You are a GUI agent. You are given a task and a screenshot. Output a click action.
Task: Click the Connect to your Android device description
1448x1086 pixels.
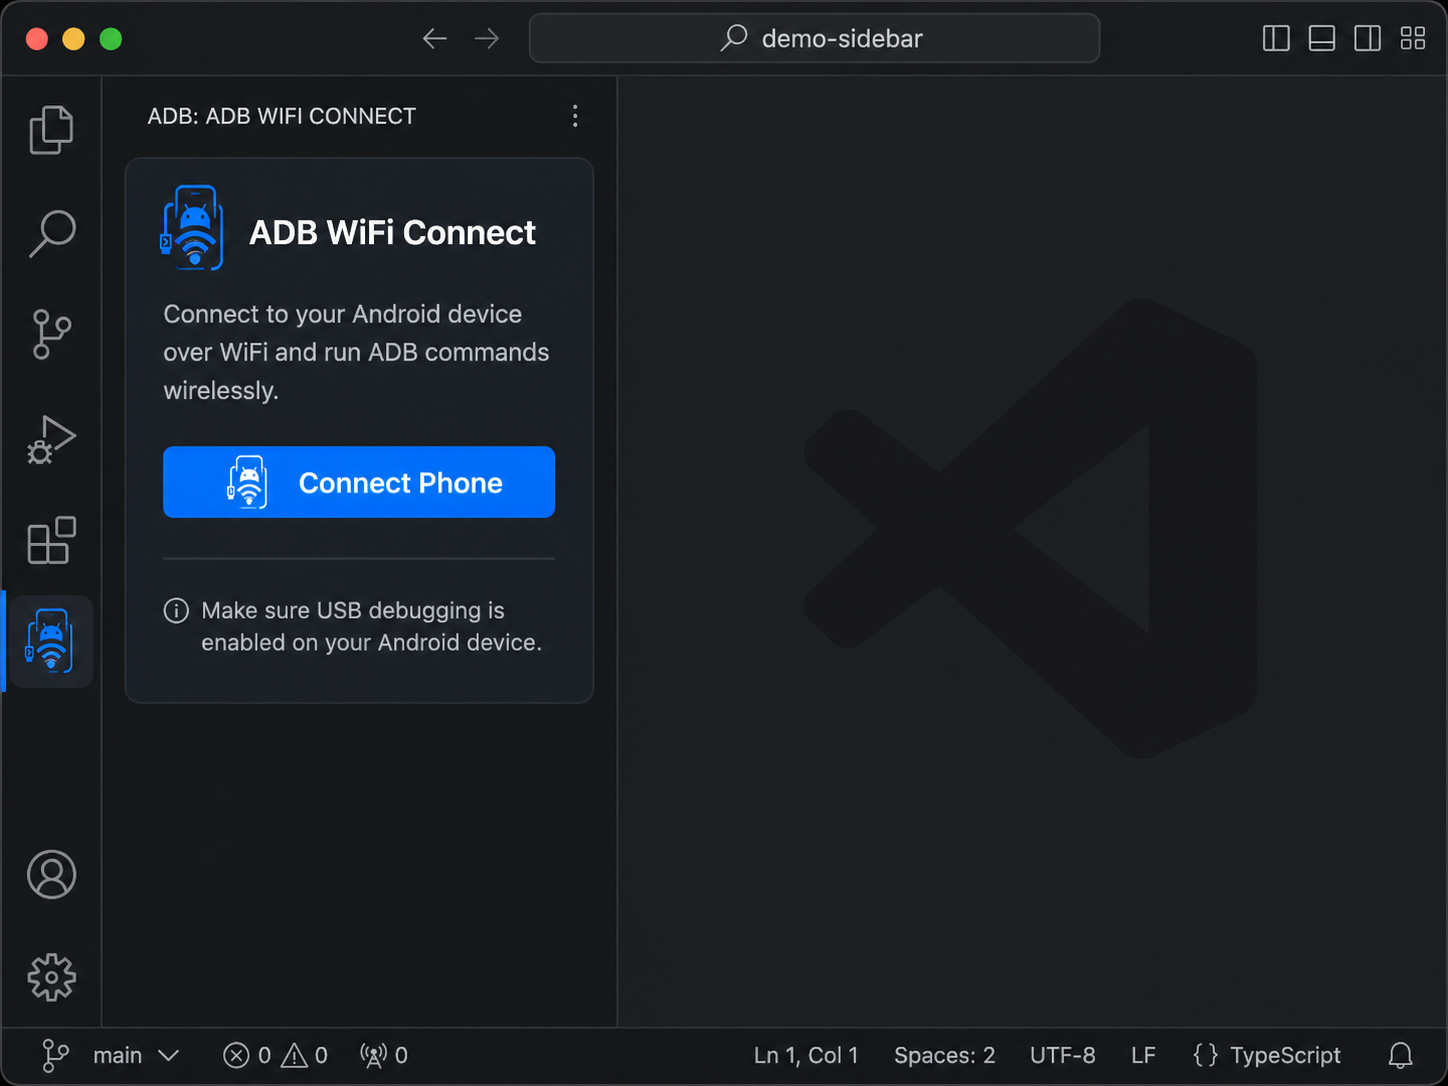click(356, 352)
